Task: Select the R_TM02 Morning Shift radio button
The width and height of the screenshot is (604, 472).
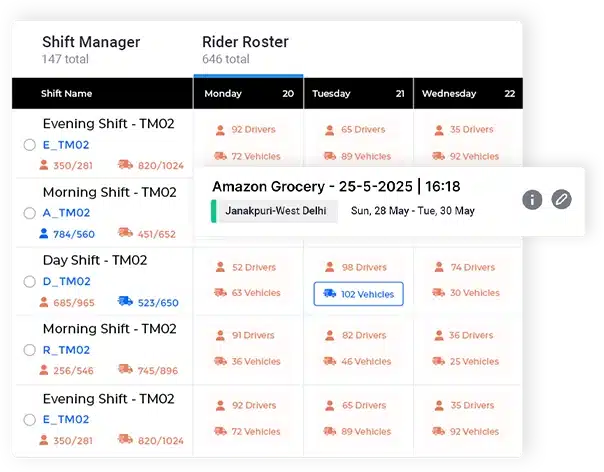Action: click(30, 350)
